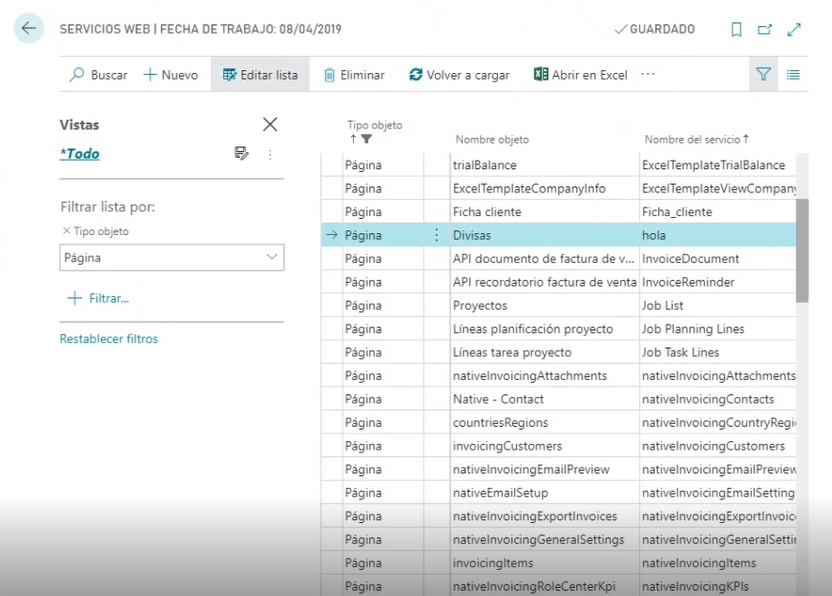This screenshot has height=596, width=832.
Task: Click the expand to full screen icon
Action: click(794, 30)
